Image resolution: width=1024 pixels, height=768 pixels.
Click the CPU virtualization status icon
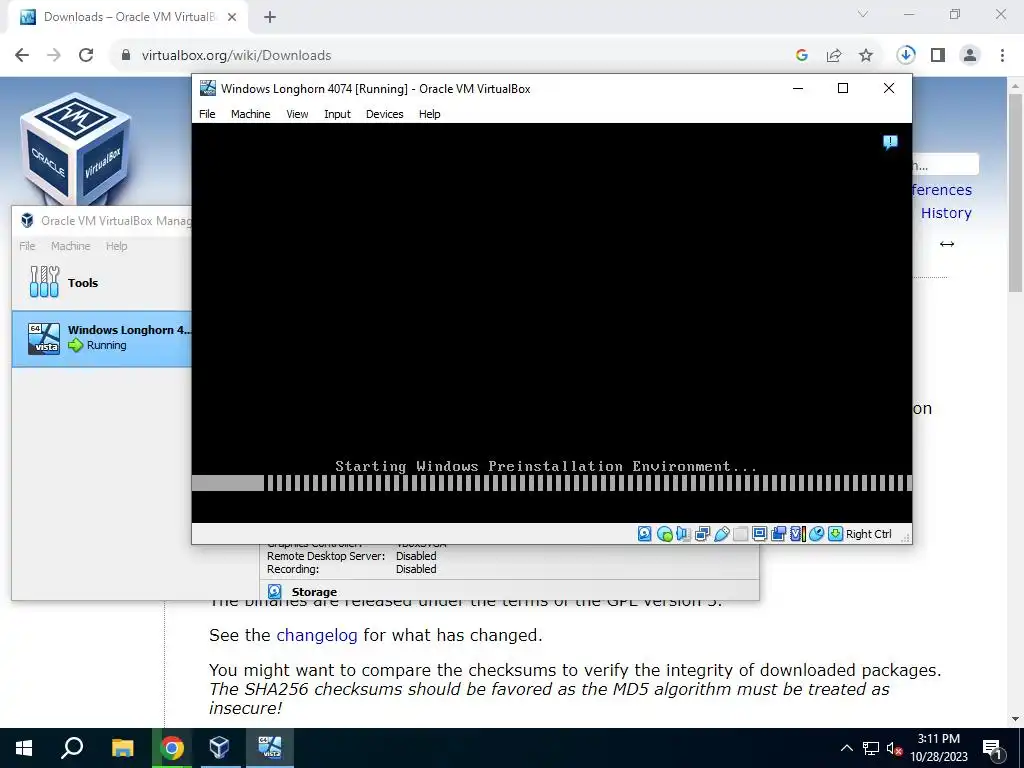click(x=797, y=534)
